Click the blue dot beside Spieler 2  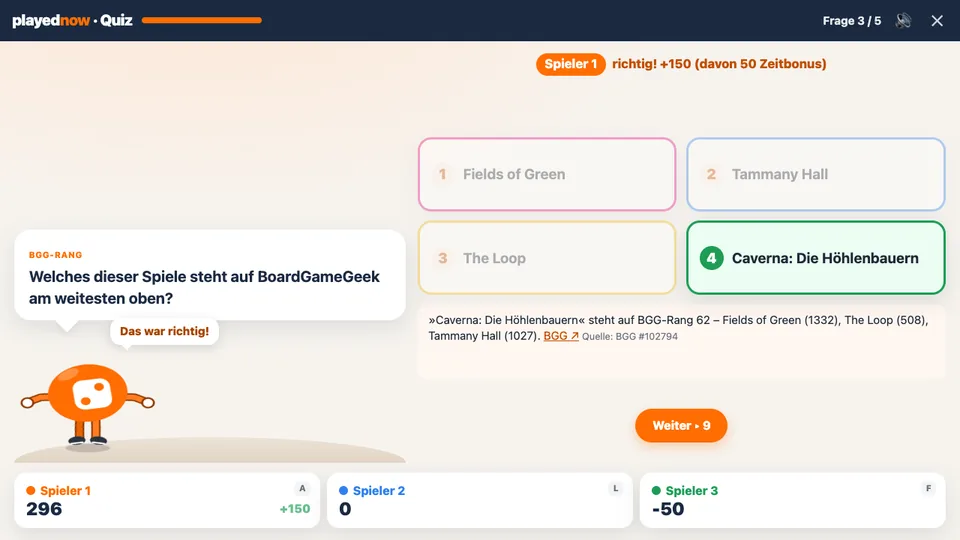pyautogui.click(x=343, y=490)
